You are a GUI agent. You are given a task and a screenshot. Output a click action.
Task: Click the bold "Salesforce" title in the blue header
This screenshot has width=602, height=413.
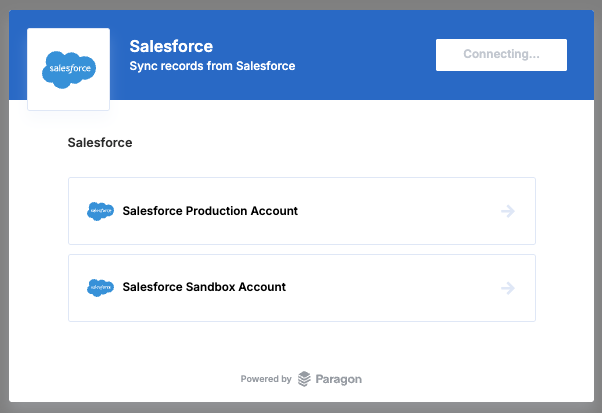171,46
